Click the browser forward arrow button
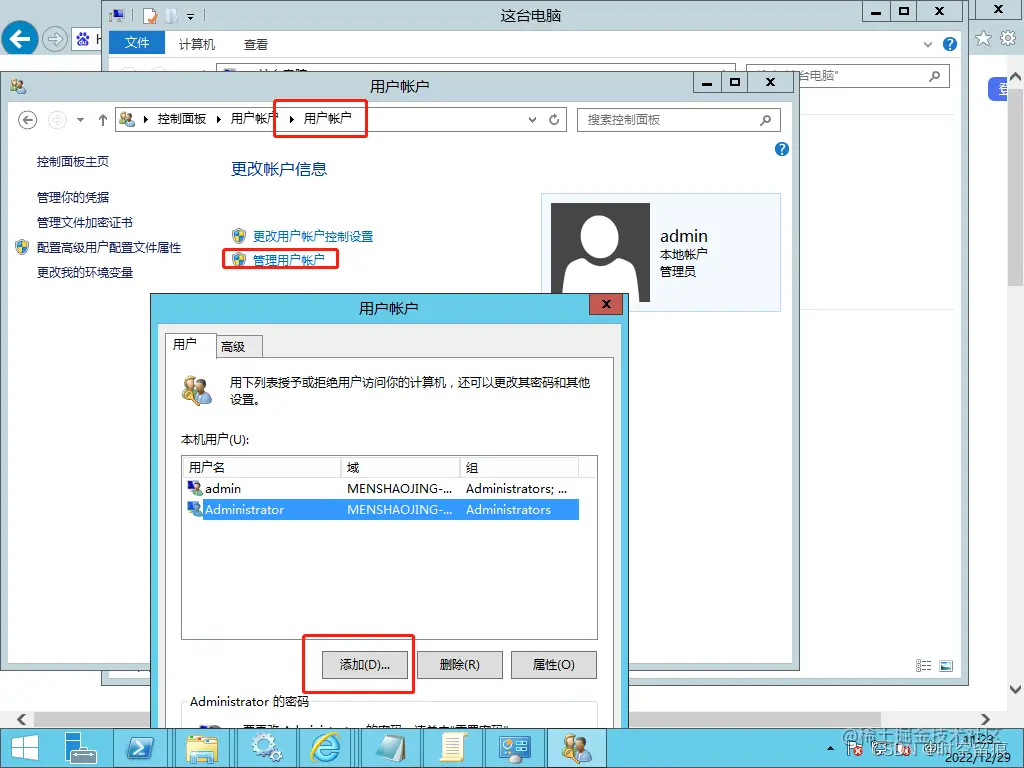 tap(55, 39)
